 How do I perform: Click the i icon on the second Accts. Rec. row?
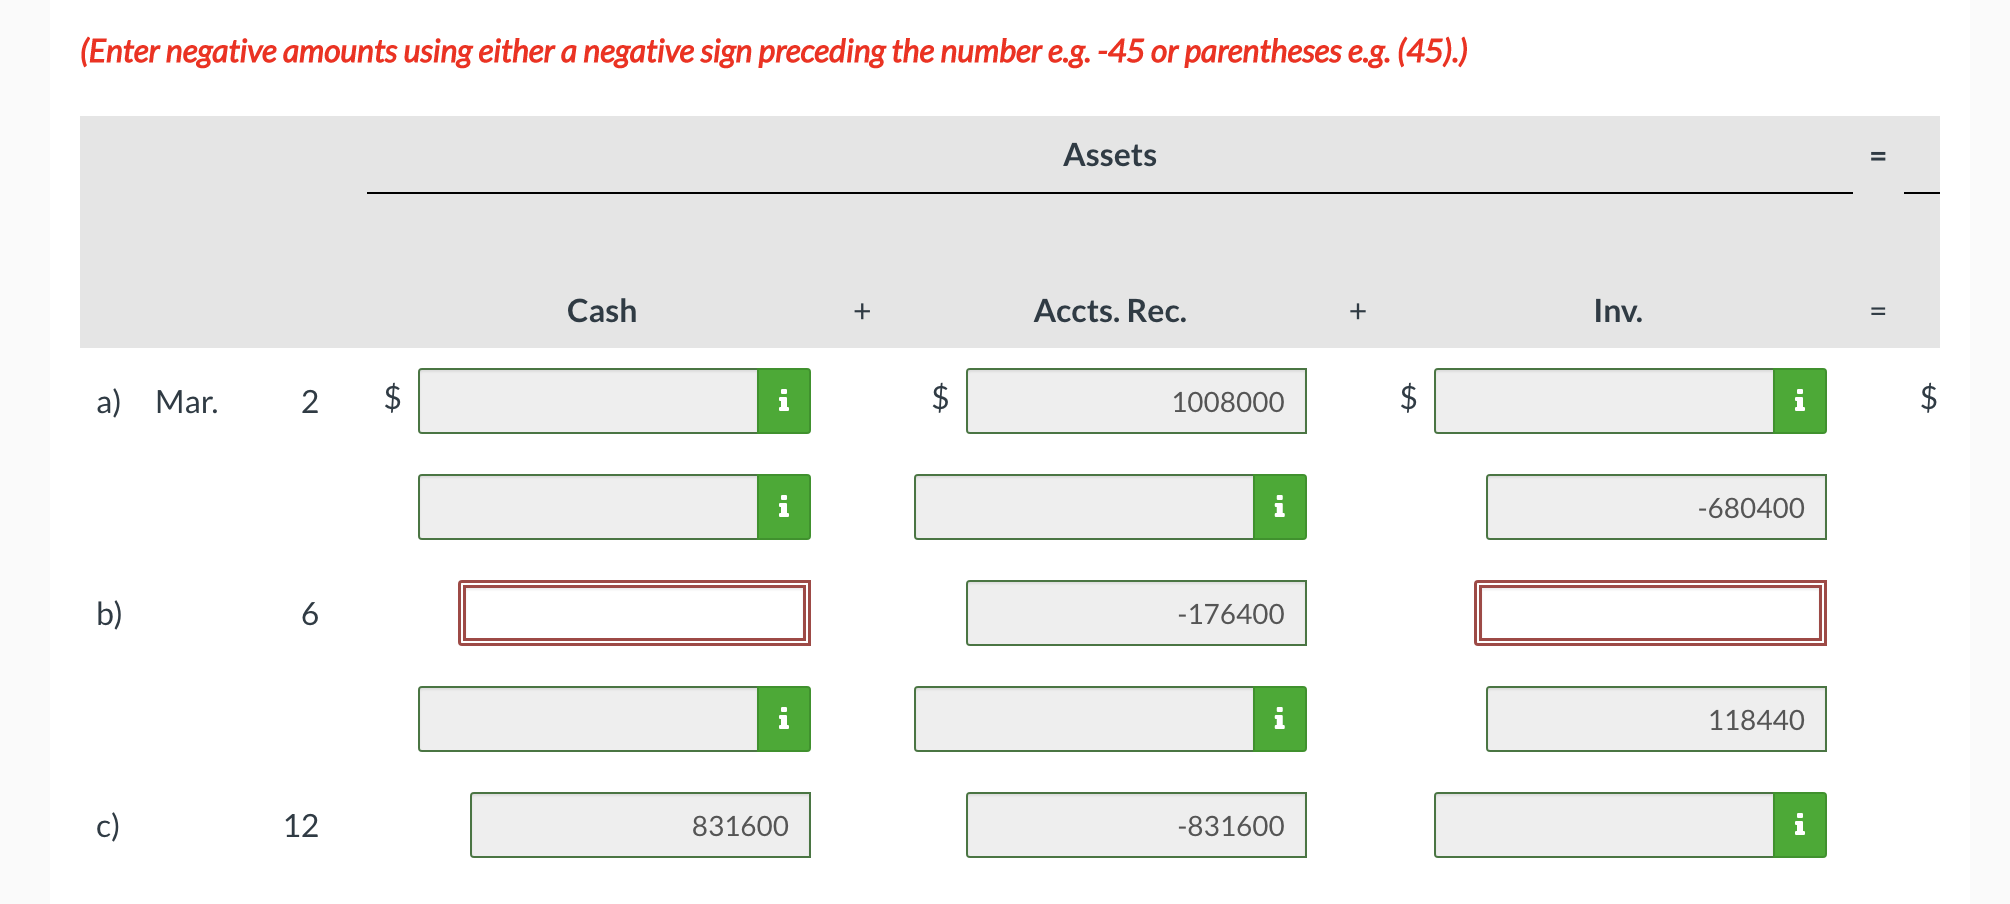(1279, 507)
